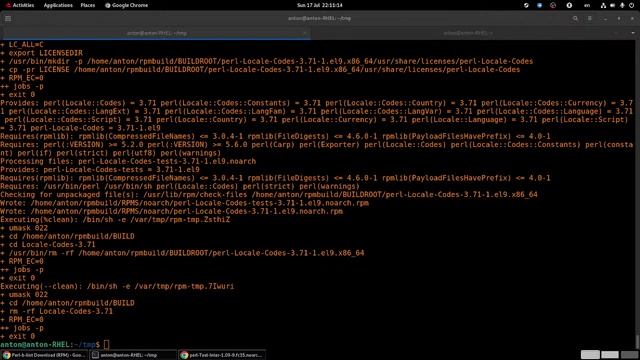
Task: Switch to perl-Text-Inter Chrome window in taskbar
Action: point(222,355)
